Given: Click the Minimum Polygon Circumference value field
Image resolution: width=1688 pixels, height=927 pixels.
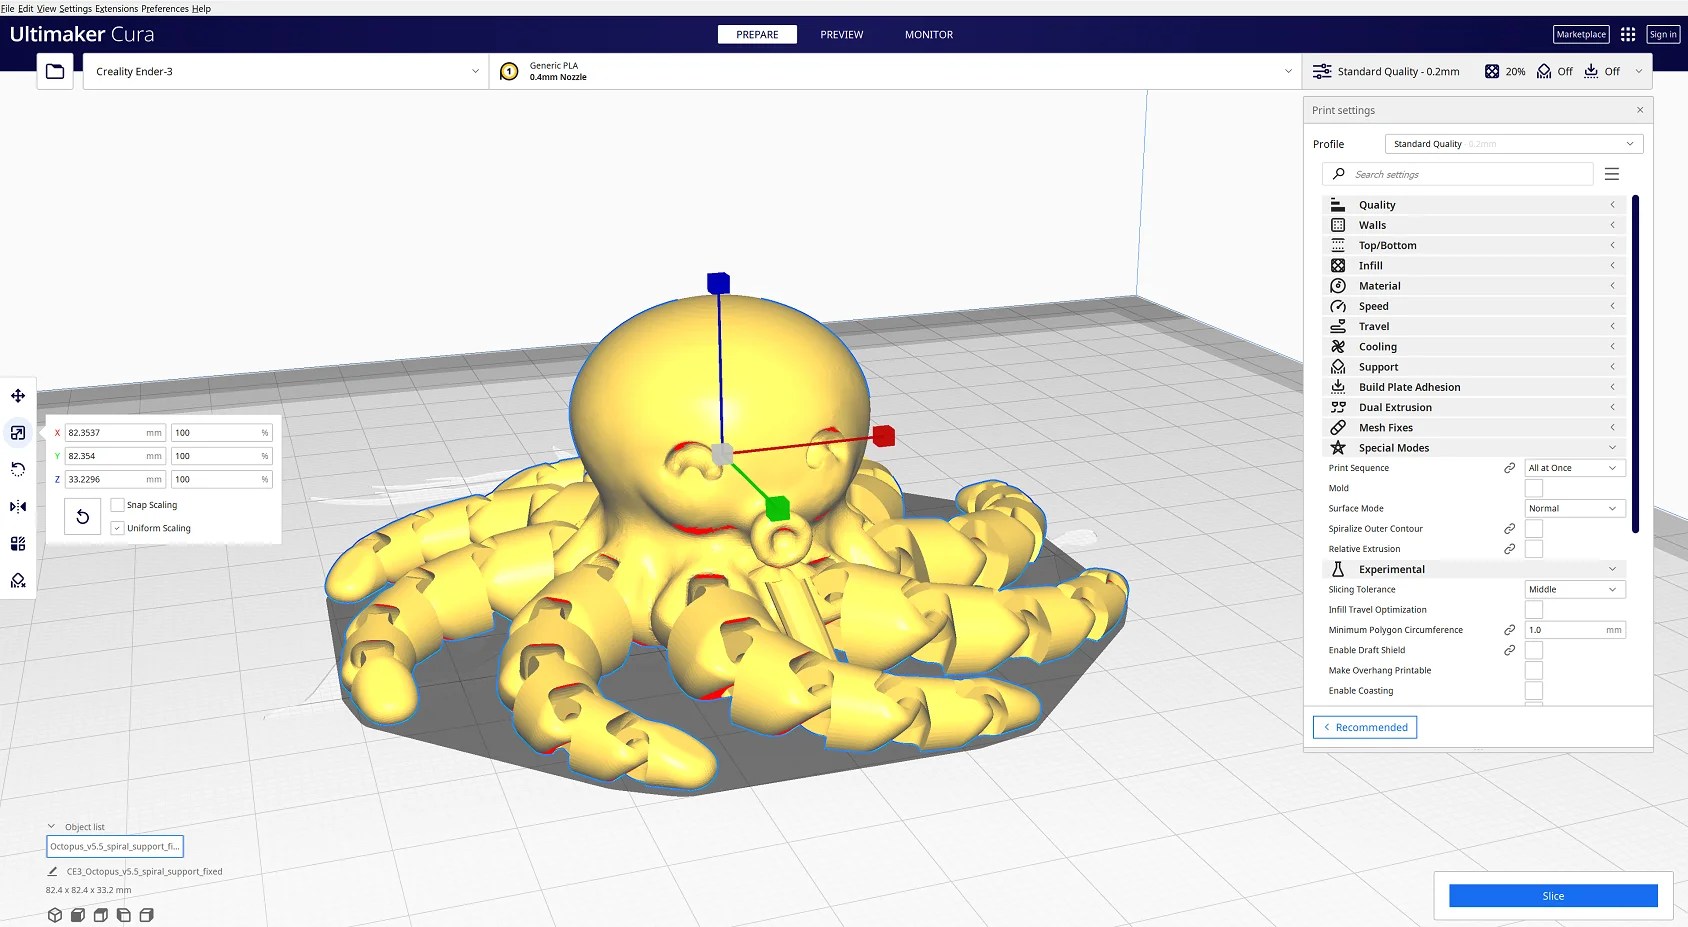Looking at the screenshot, I should click(1575, 630).
